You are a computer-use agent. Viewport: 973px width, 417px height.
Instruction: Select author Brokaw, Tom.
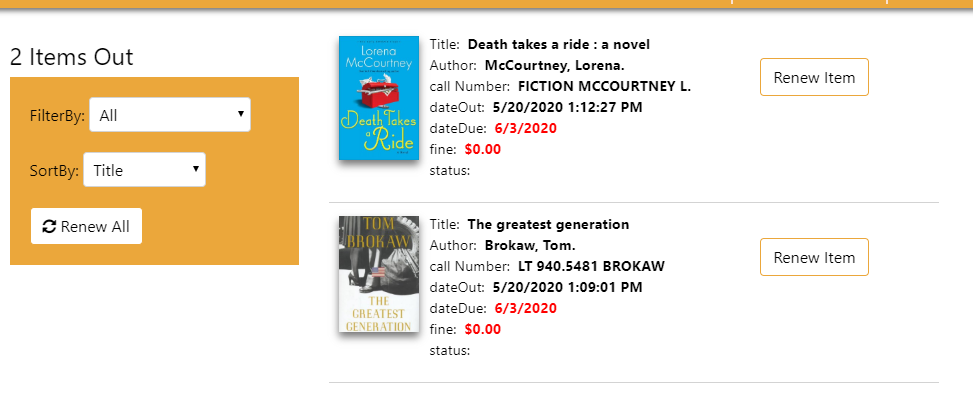click(x=530, y=246)
